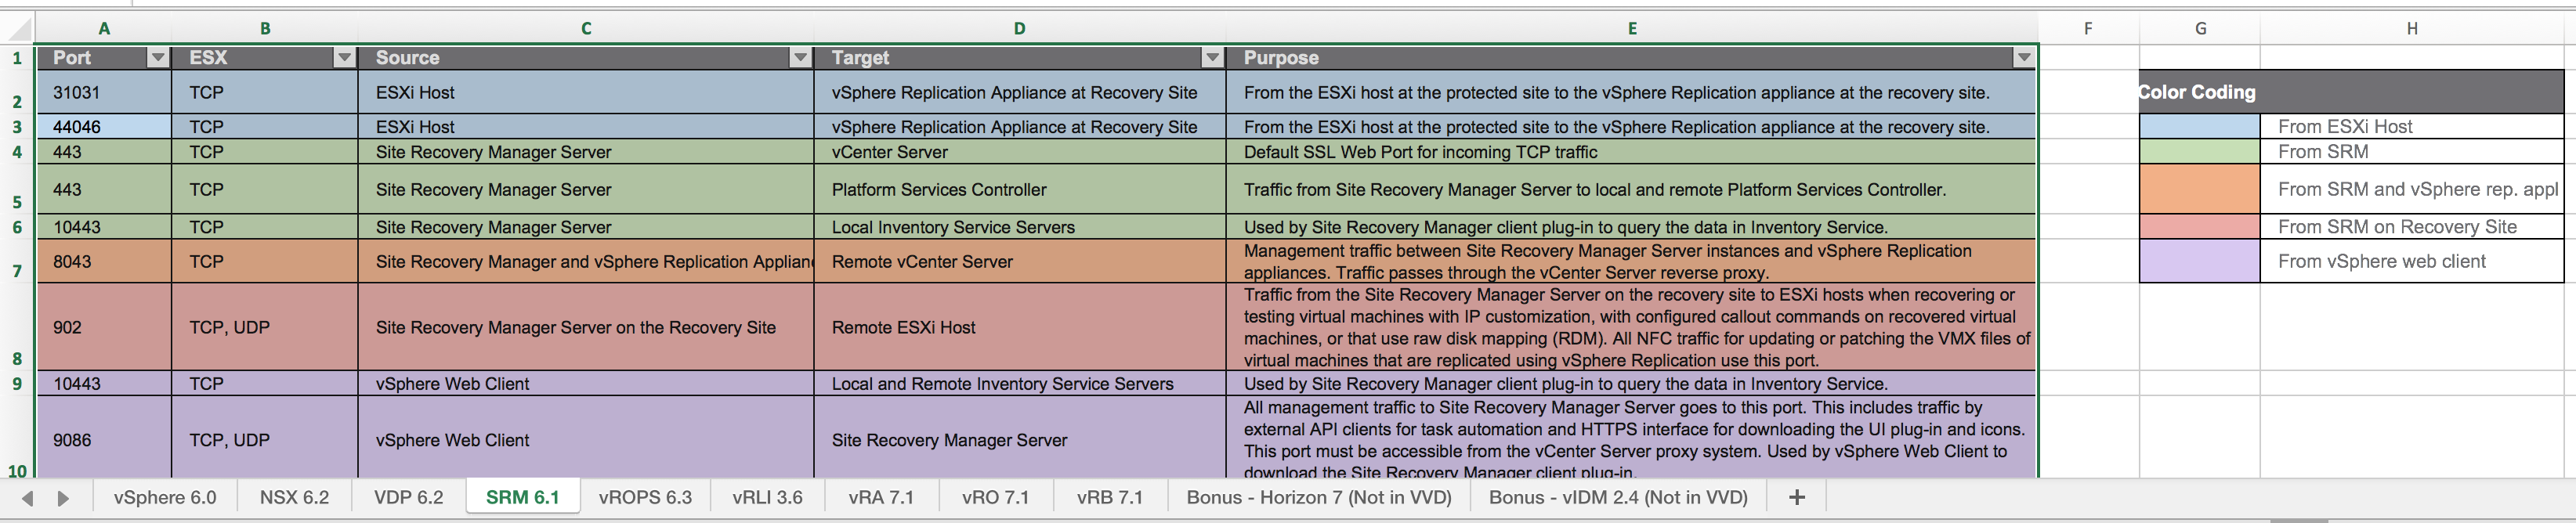The width and height of the screenshot is (2576, 523).
Task: Open the Port column filter dropdown
Action: click(158, 58)
